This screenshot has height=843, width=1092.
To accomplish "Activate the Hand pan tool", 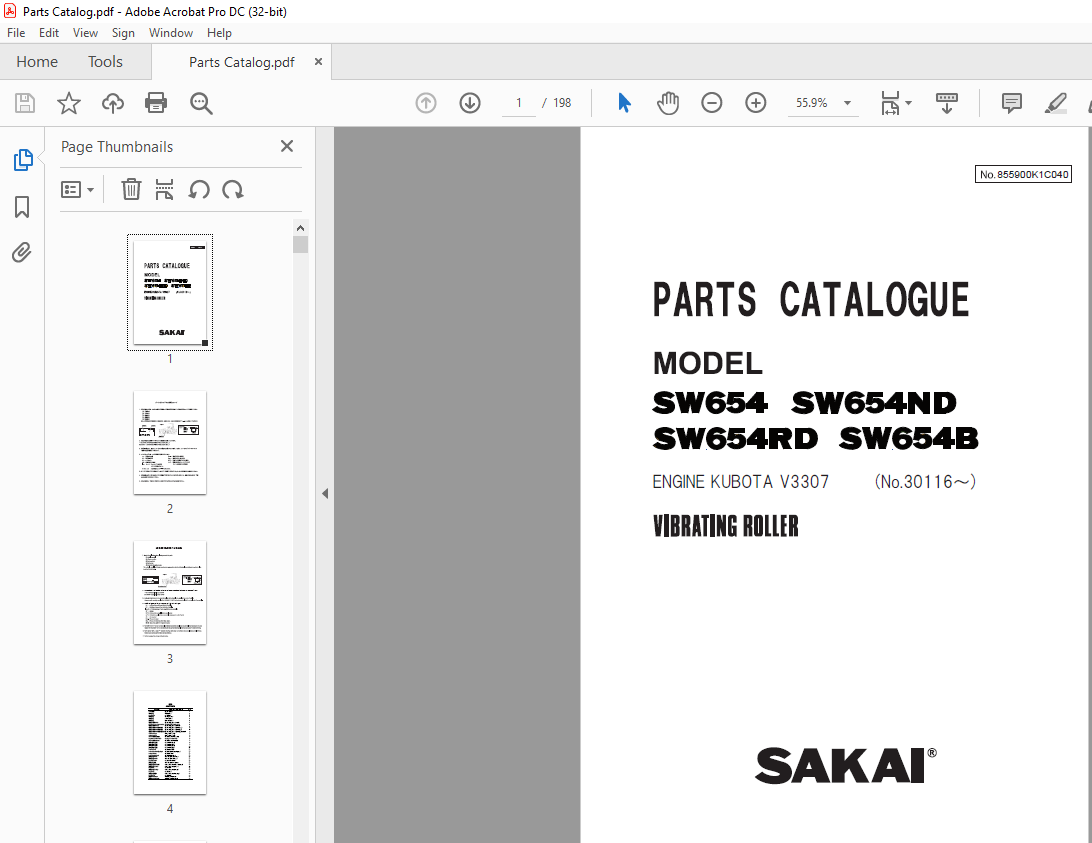I will click(x=667, y=103).
